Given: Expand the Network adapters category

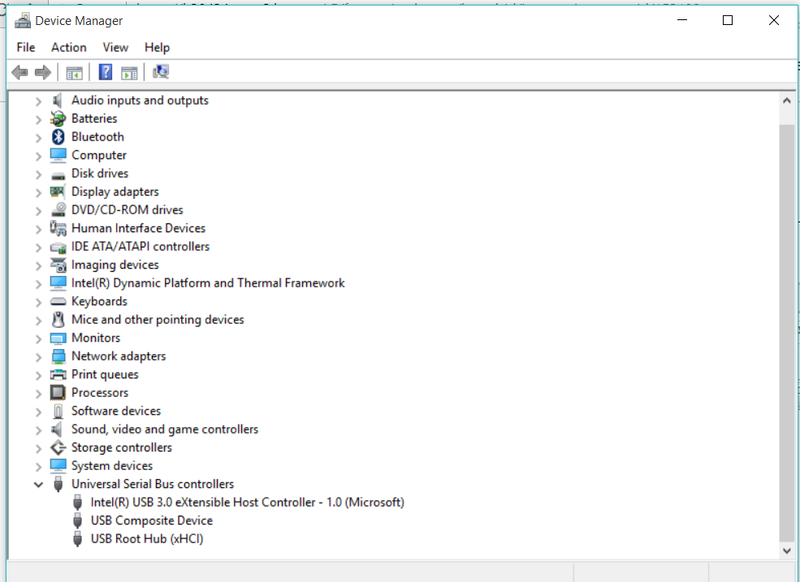Looking at the screenshot, I should tap(38, 357).
